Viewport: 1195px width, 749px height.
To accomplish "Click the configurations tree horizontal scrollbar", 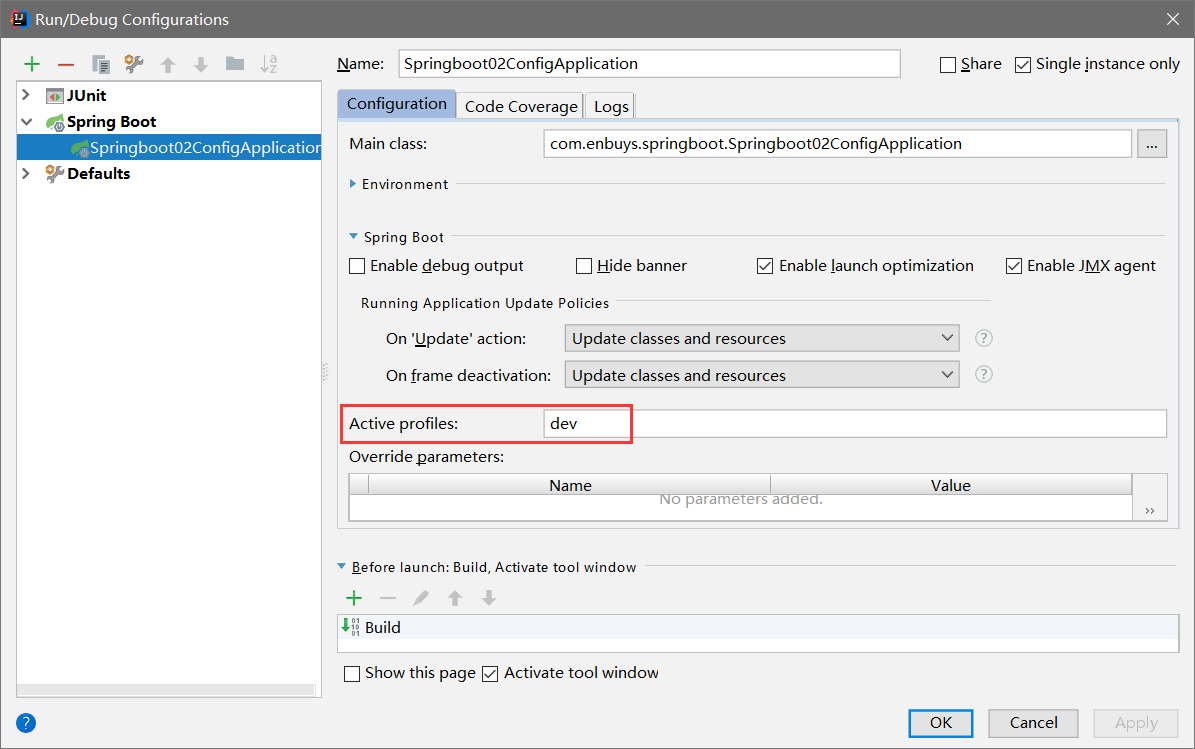I will pos(166,690).
